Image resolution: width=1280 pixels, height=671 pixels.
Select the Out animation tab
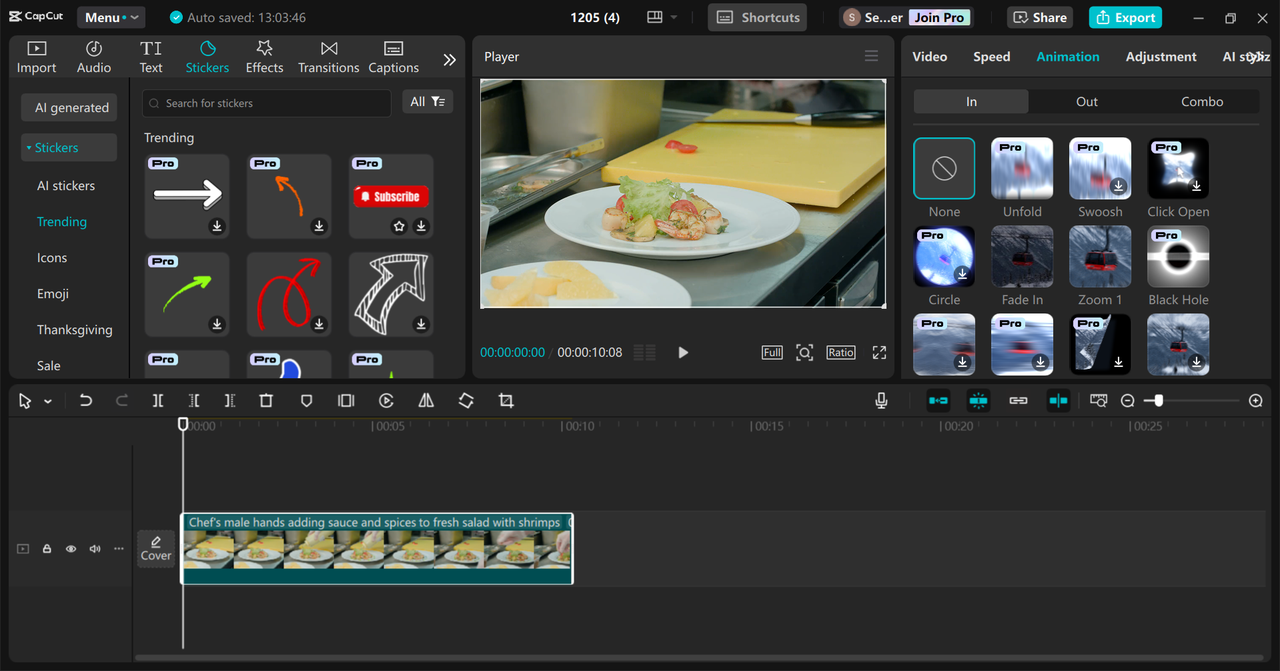coord(1087,101)
